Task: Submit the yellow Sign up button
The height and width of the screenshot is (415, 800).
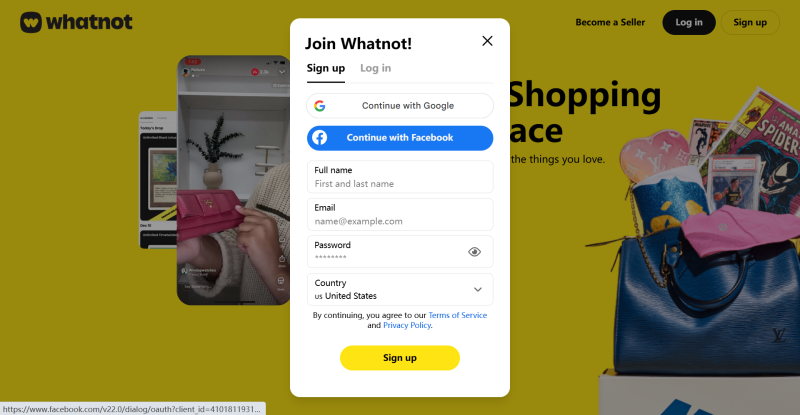Action: pos(400,358)
